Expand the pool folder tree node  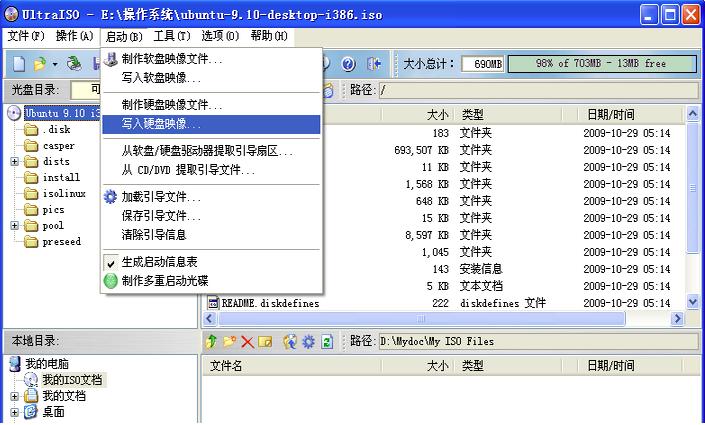[x=14, y=226]
